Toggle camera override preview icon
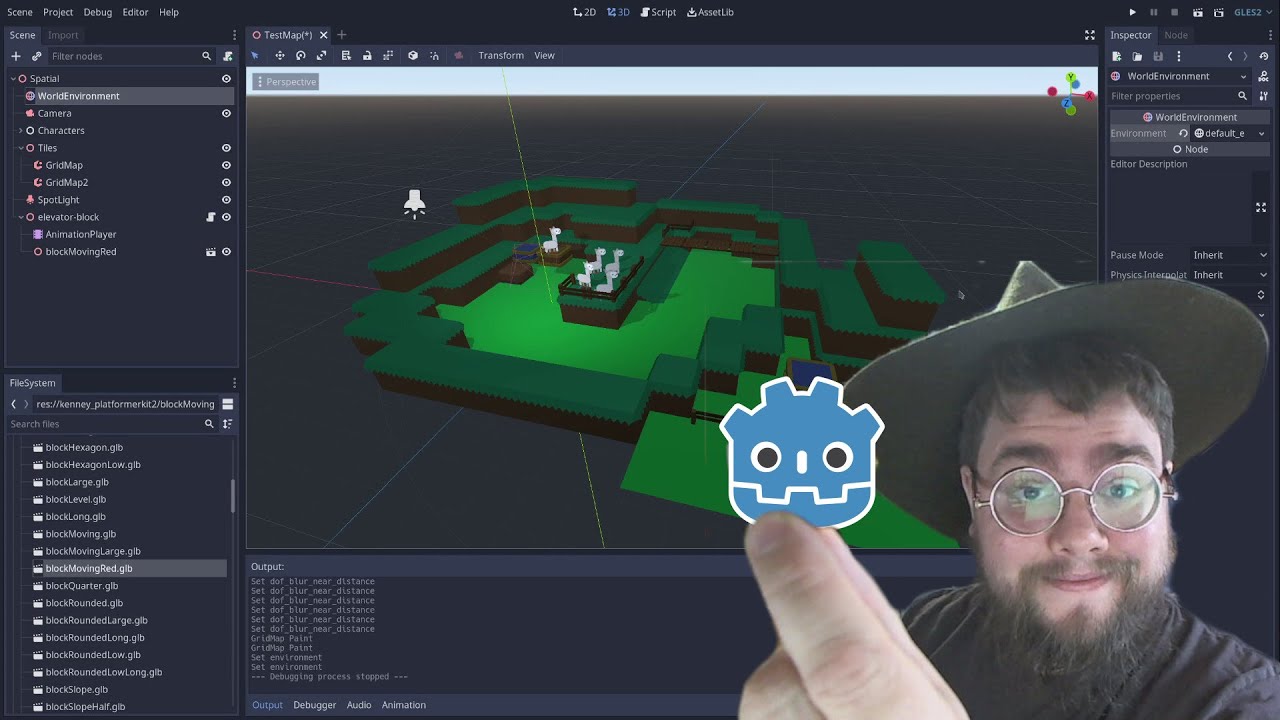The width and height of the screenshot is (1280, 720). [459, 55]
